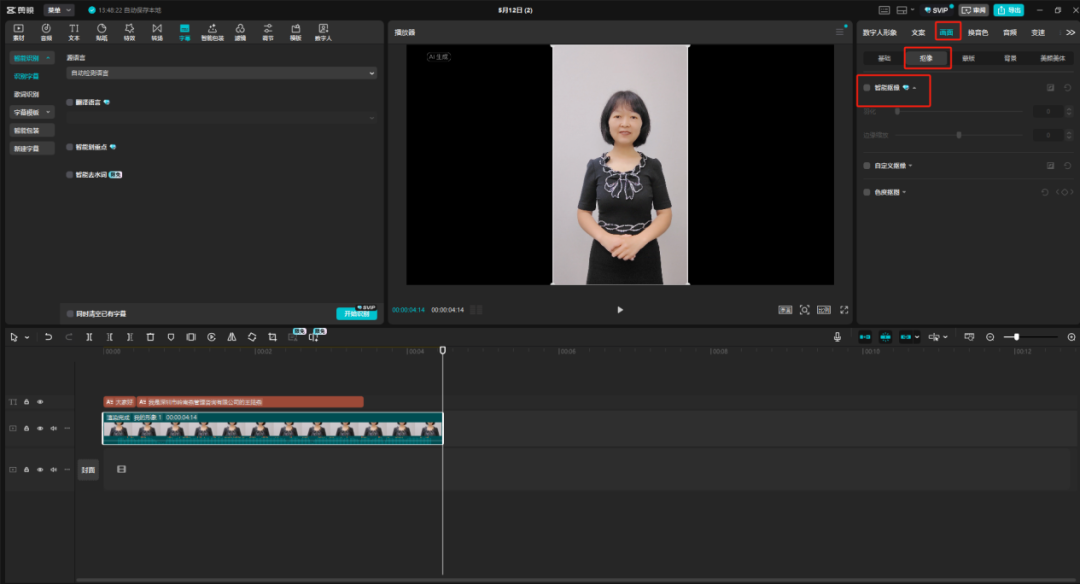Click the undo arrow in timeline toolbar
This screenshot has width=1080, height=584.
point(48,337)
